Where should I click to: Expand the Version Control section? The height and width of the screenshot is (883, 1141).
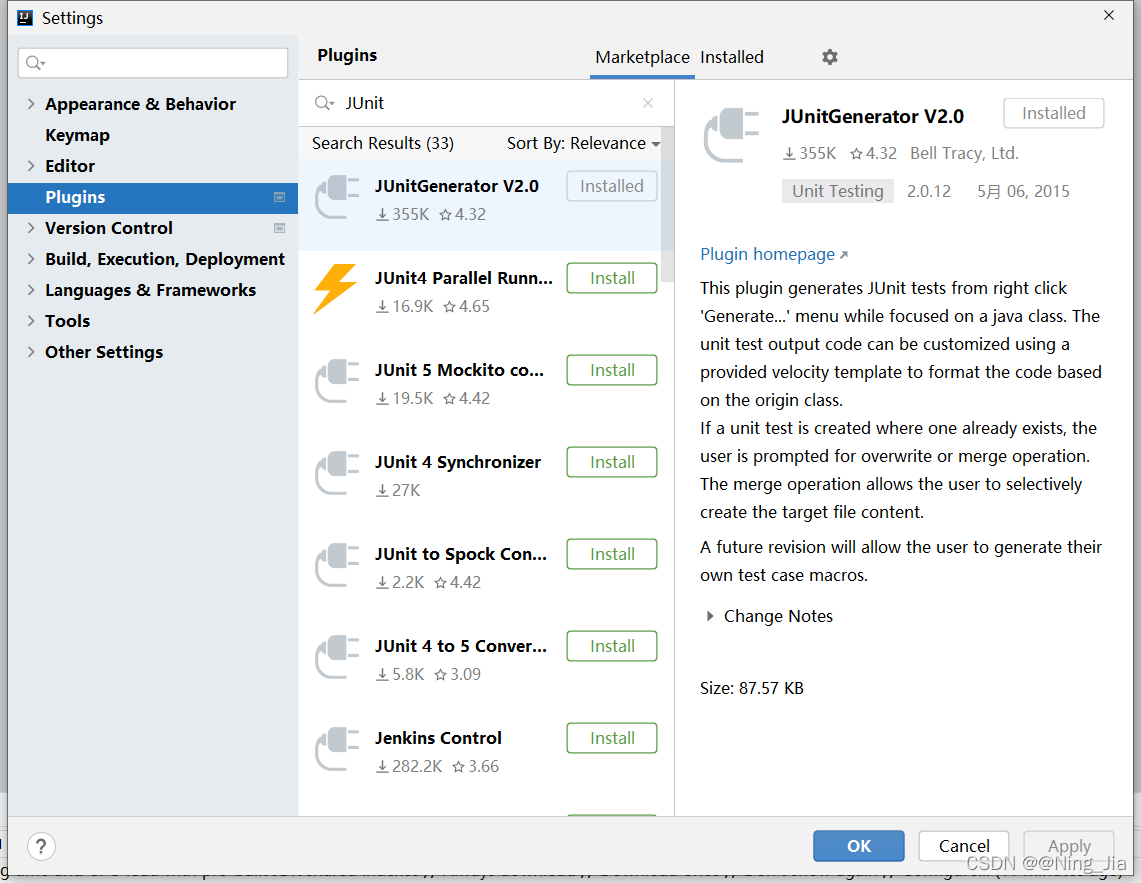(x=31, y=228)
